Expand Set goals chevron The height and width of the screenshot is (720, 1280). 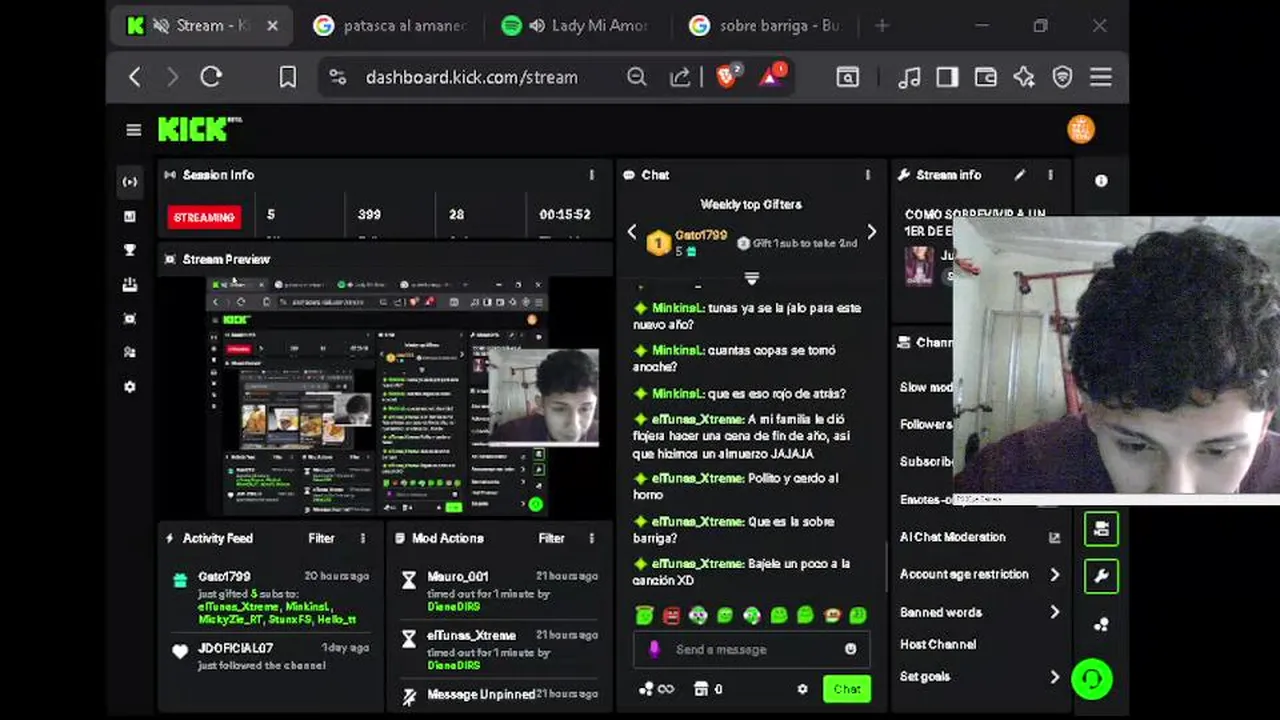click(x=1055, y=677)
